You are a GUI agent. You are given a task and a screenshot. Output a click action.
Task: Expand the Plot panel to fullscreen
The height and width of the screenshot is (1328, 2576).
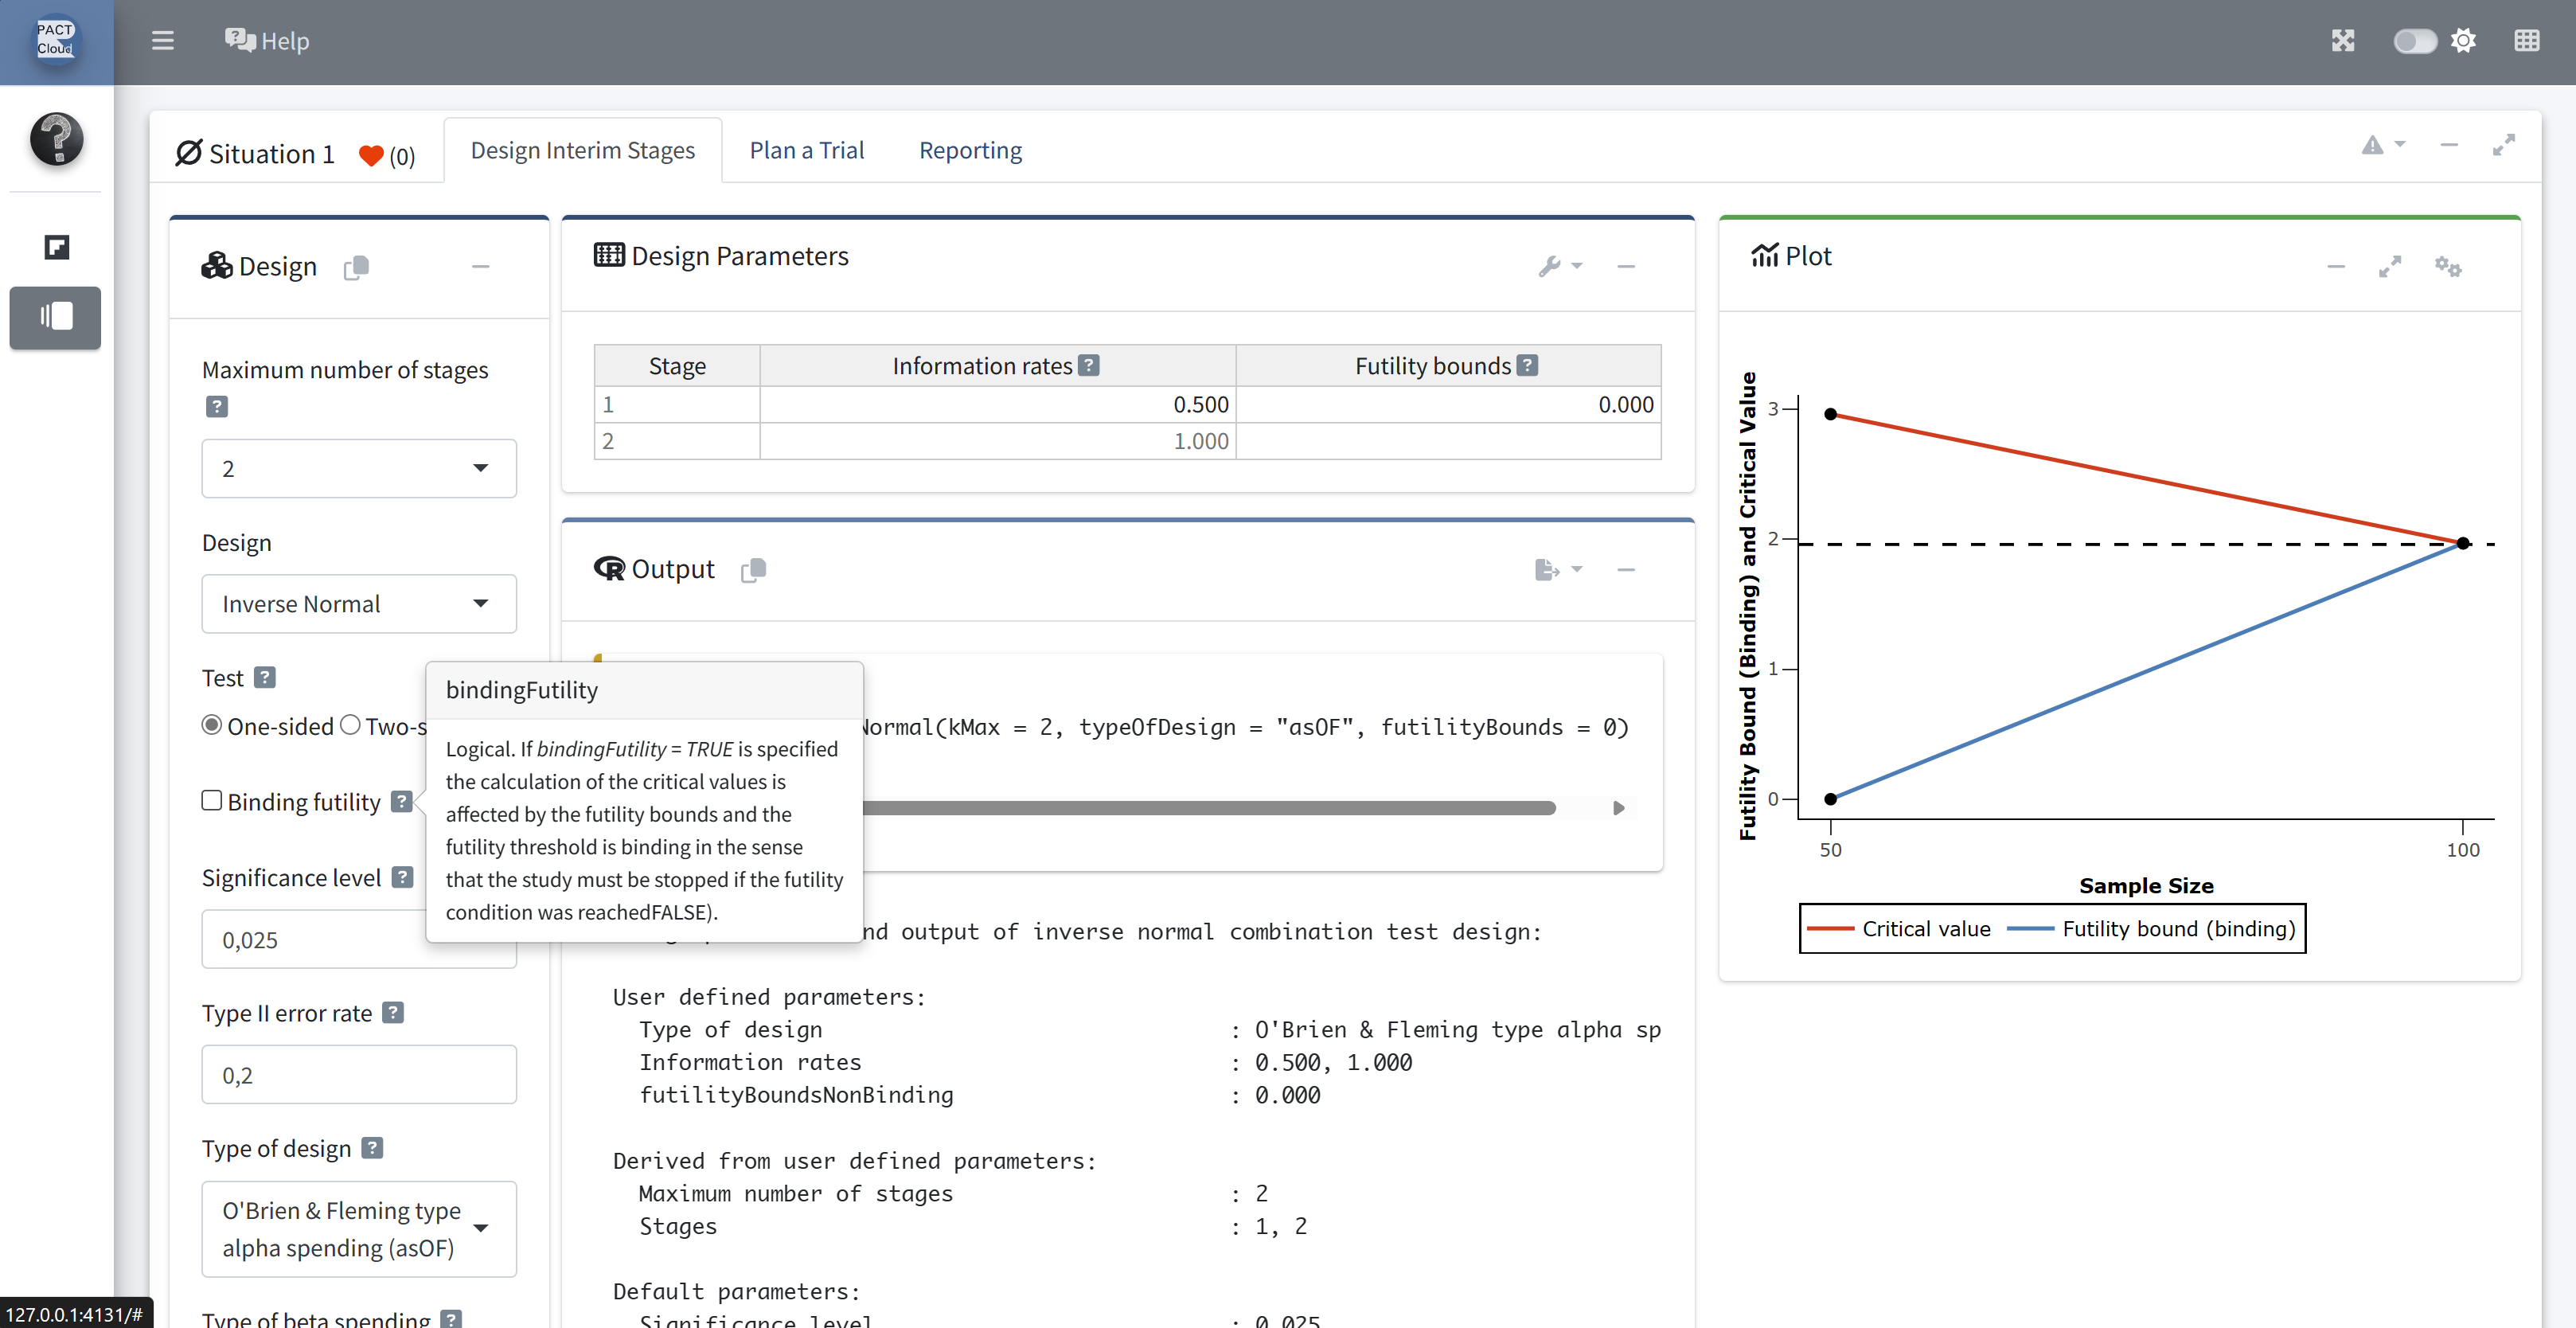(x=2389, y=266)
